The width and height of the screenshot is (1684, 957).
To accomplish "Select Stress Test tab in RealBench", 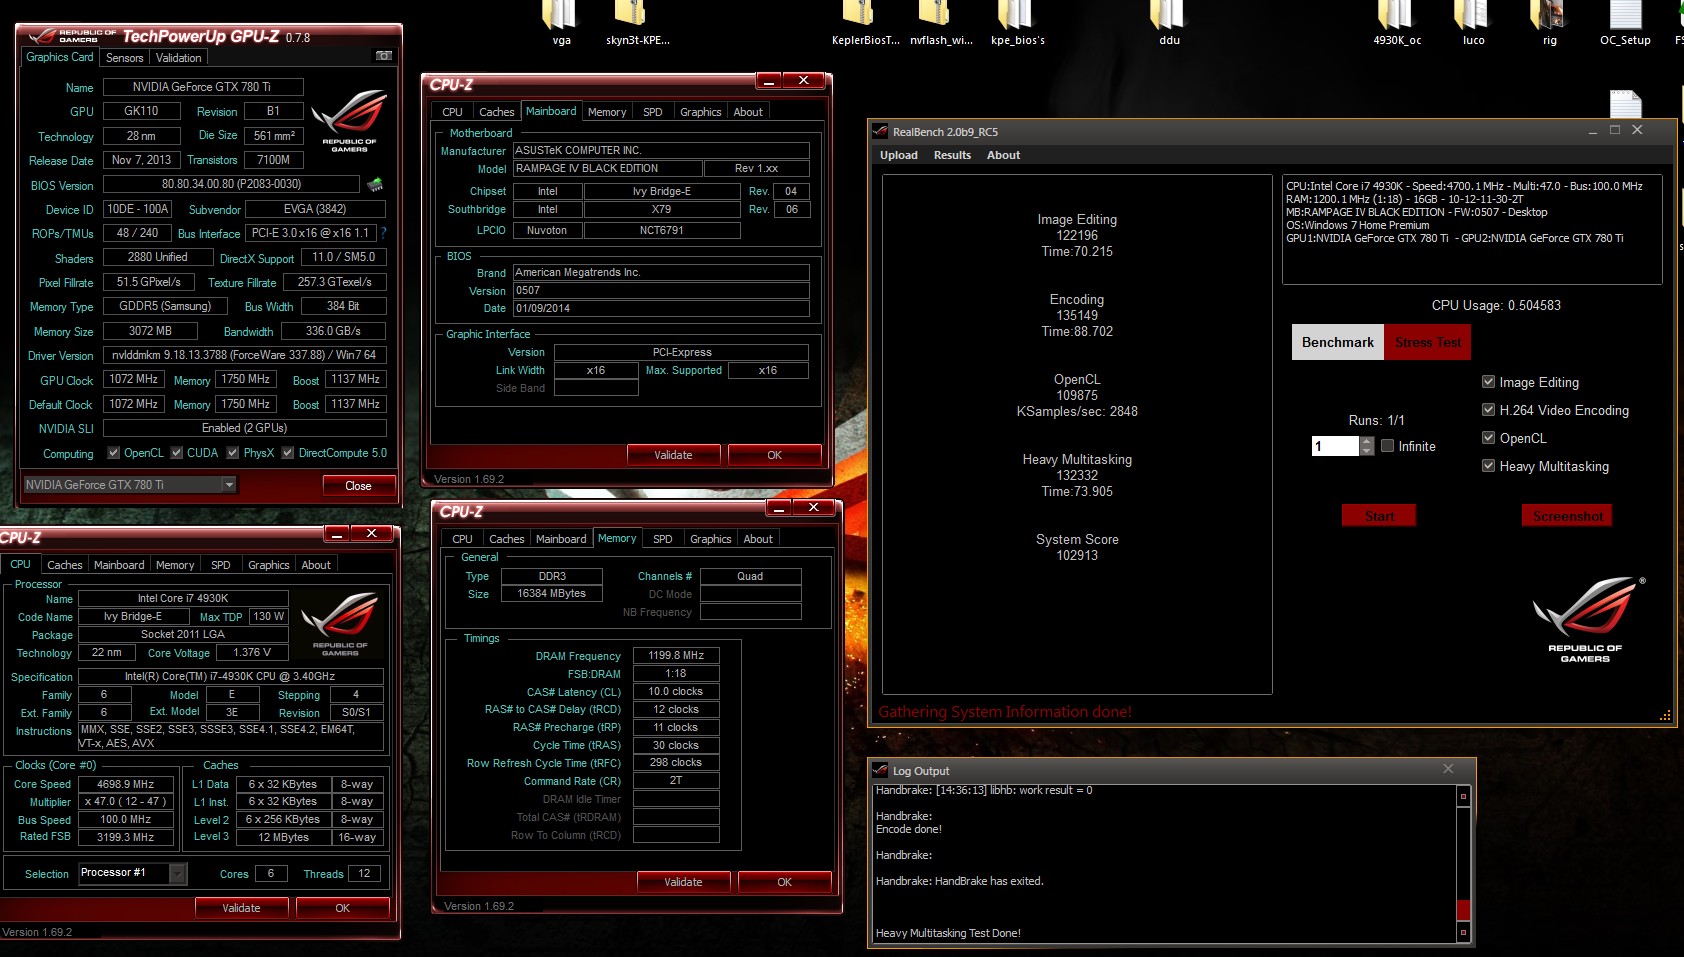I will click(1427, 342).
